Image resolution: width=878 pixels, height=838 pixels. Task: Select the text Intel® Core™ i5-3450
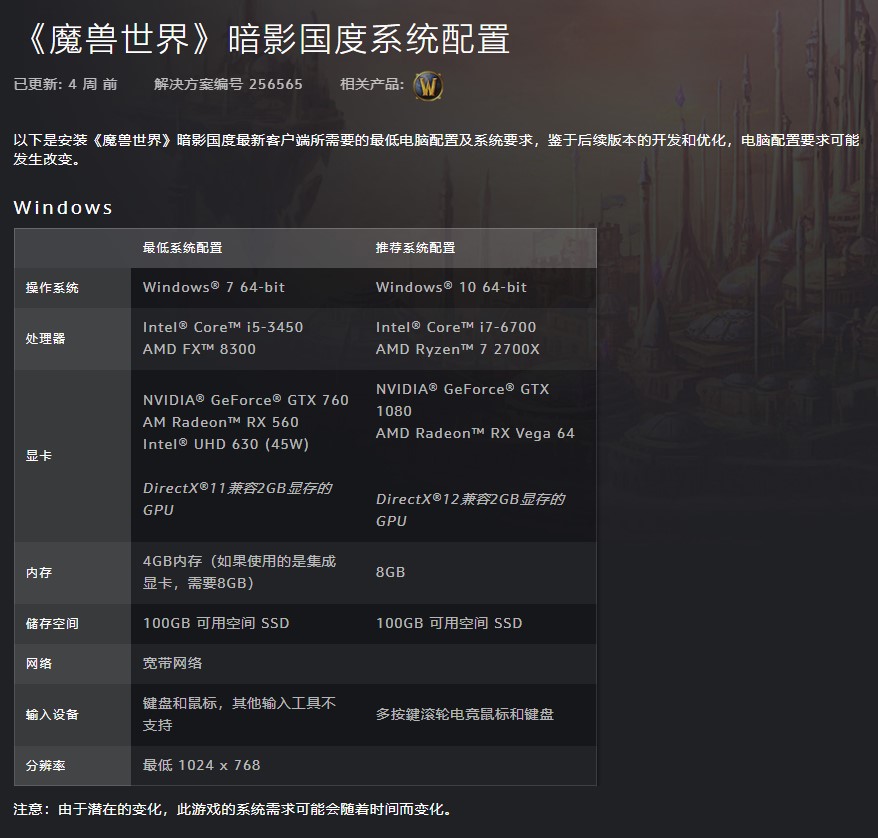[x=223, y=327]
